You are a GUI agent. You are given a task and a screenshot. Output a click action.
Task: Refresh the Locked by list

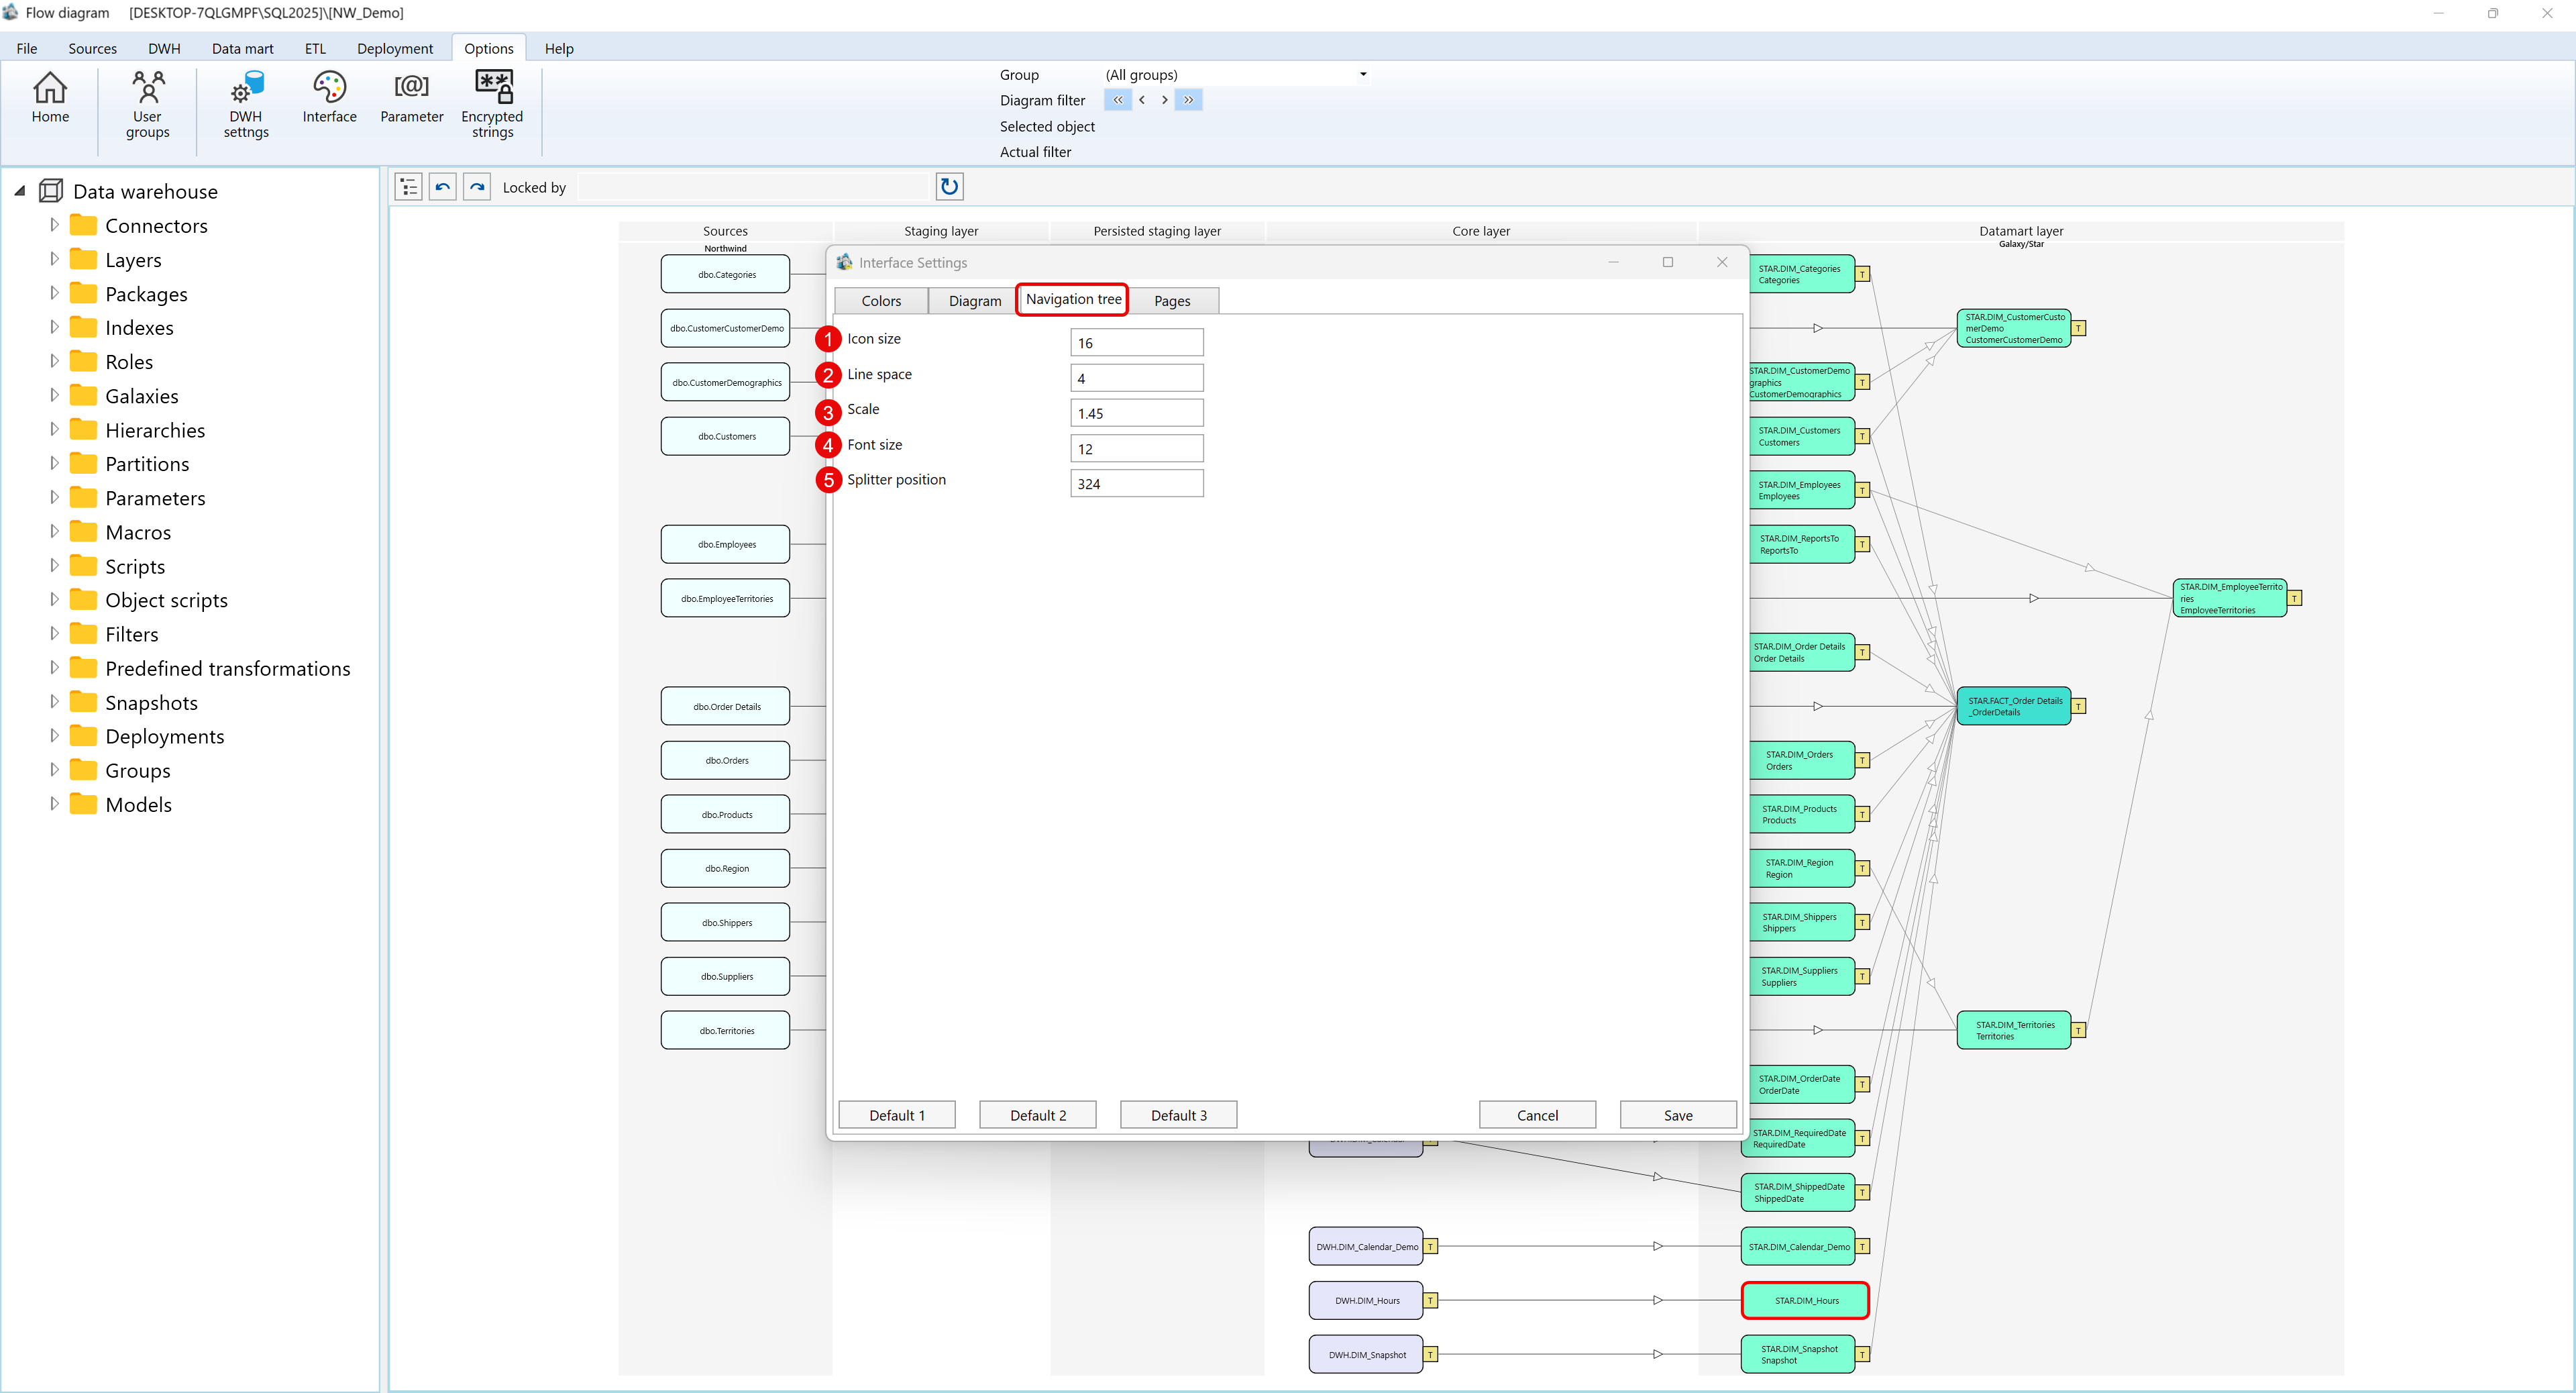coord(948,186)
